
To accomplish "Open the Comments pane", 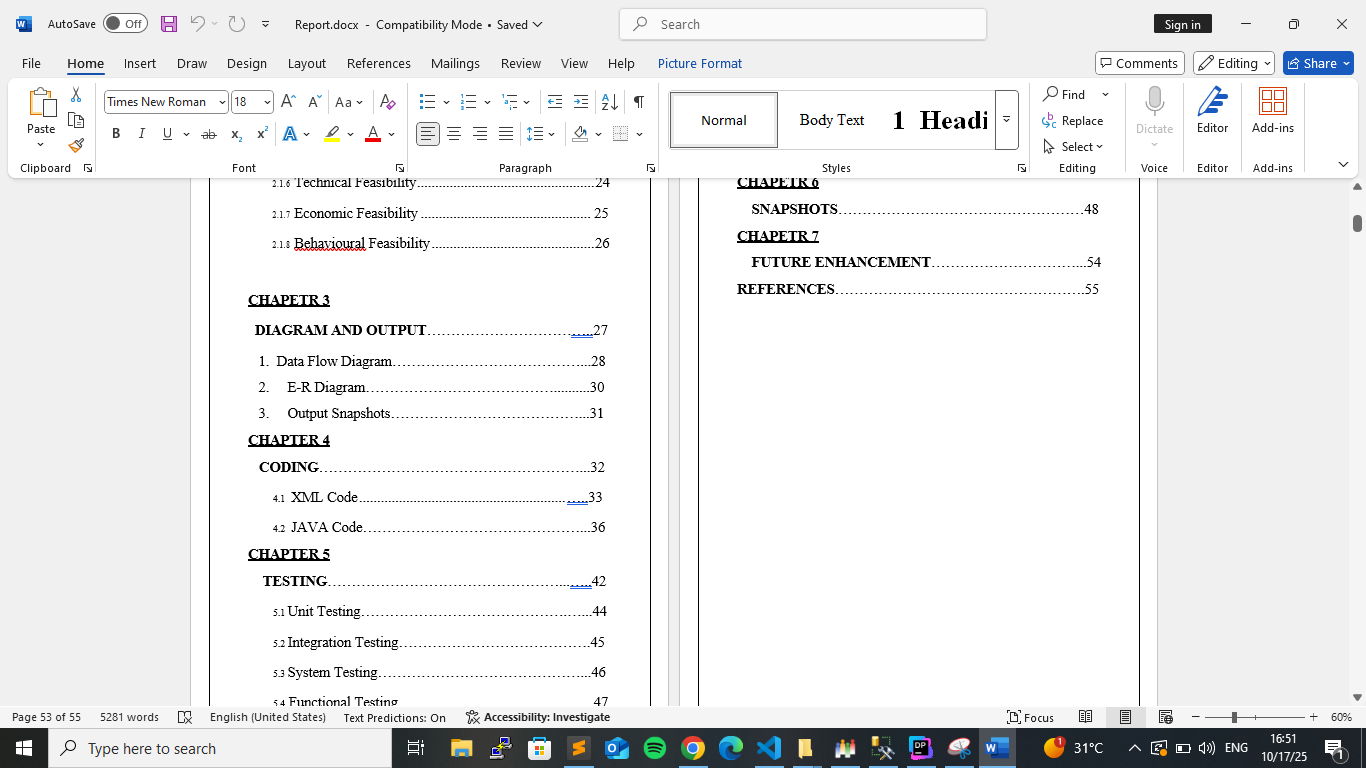I will 1139,63.
